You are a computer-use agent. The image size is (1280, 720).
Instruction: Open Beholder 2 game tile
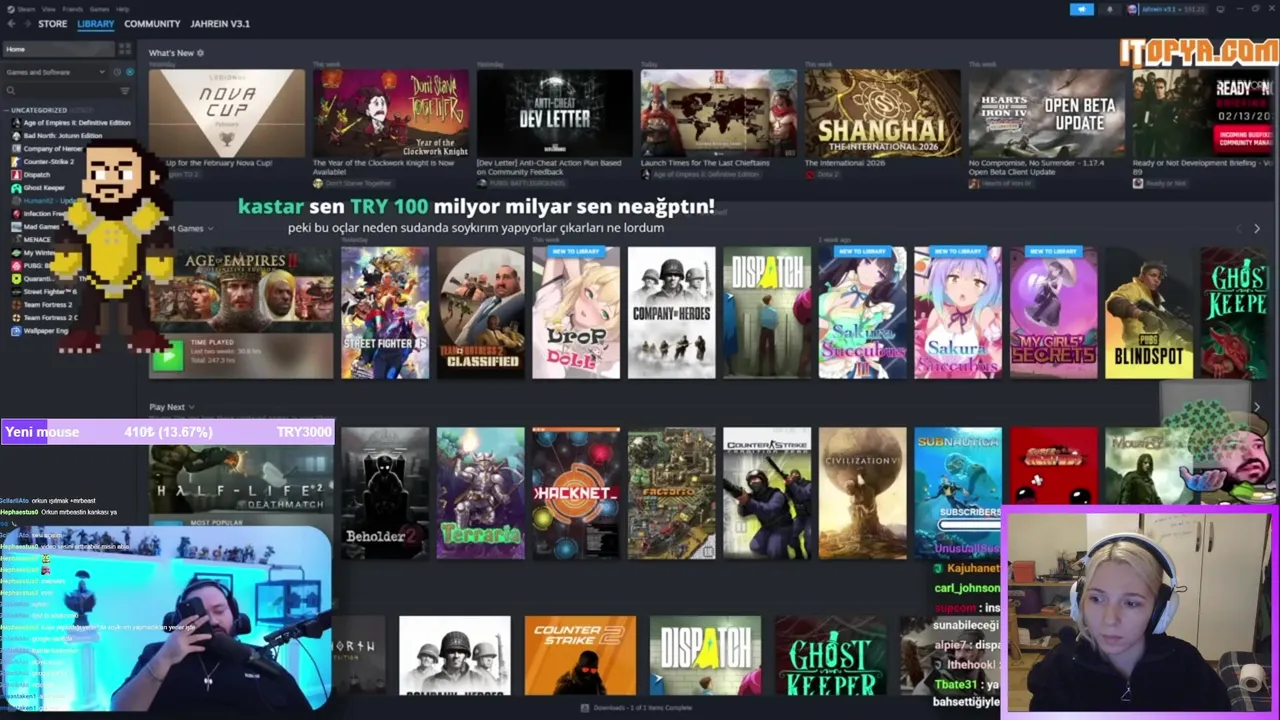coord(385,493)
